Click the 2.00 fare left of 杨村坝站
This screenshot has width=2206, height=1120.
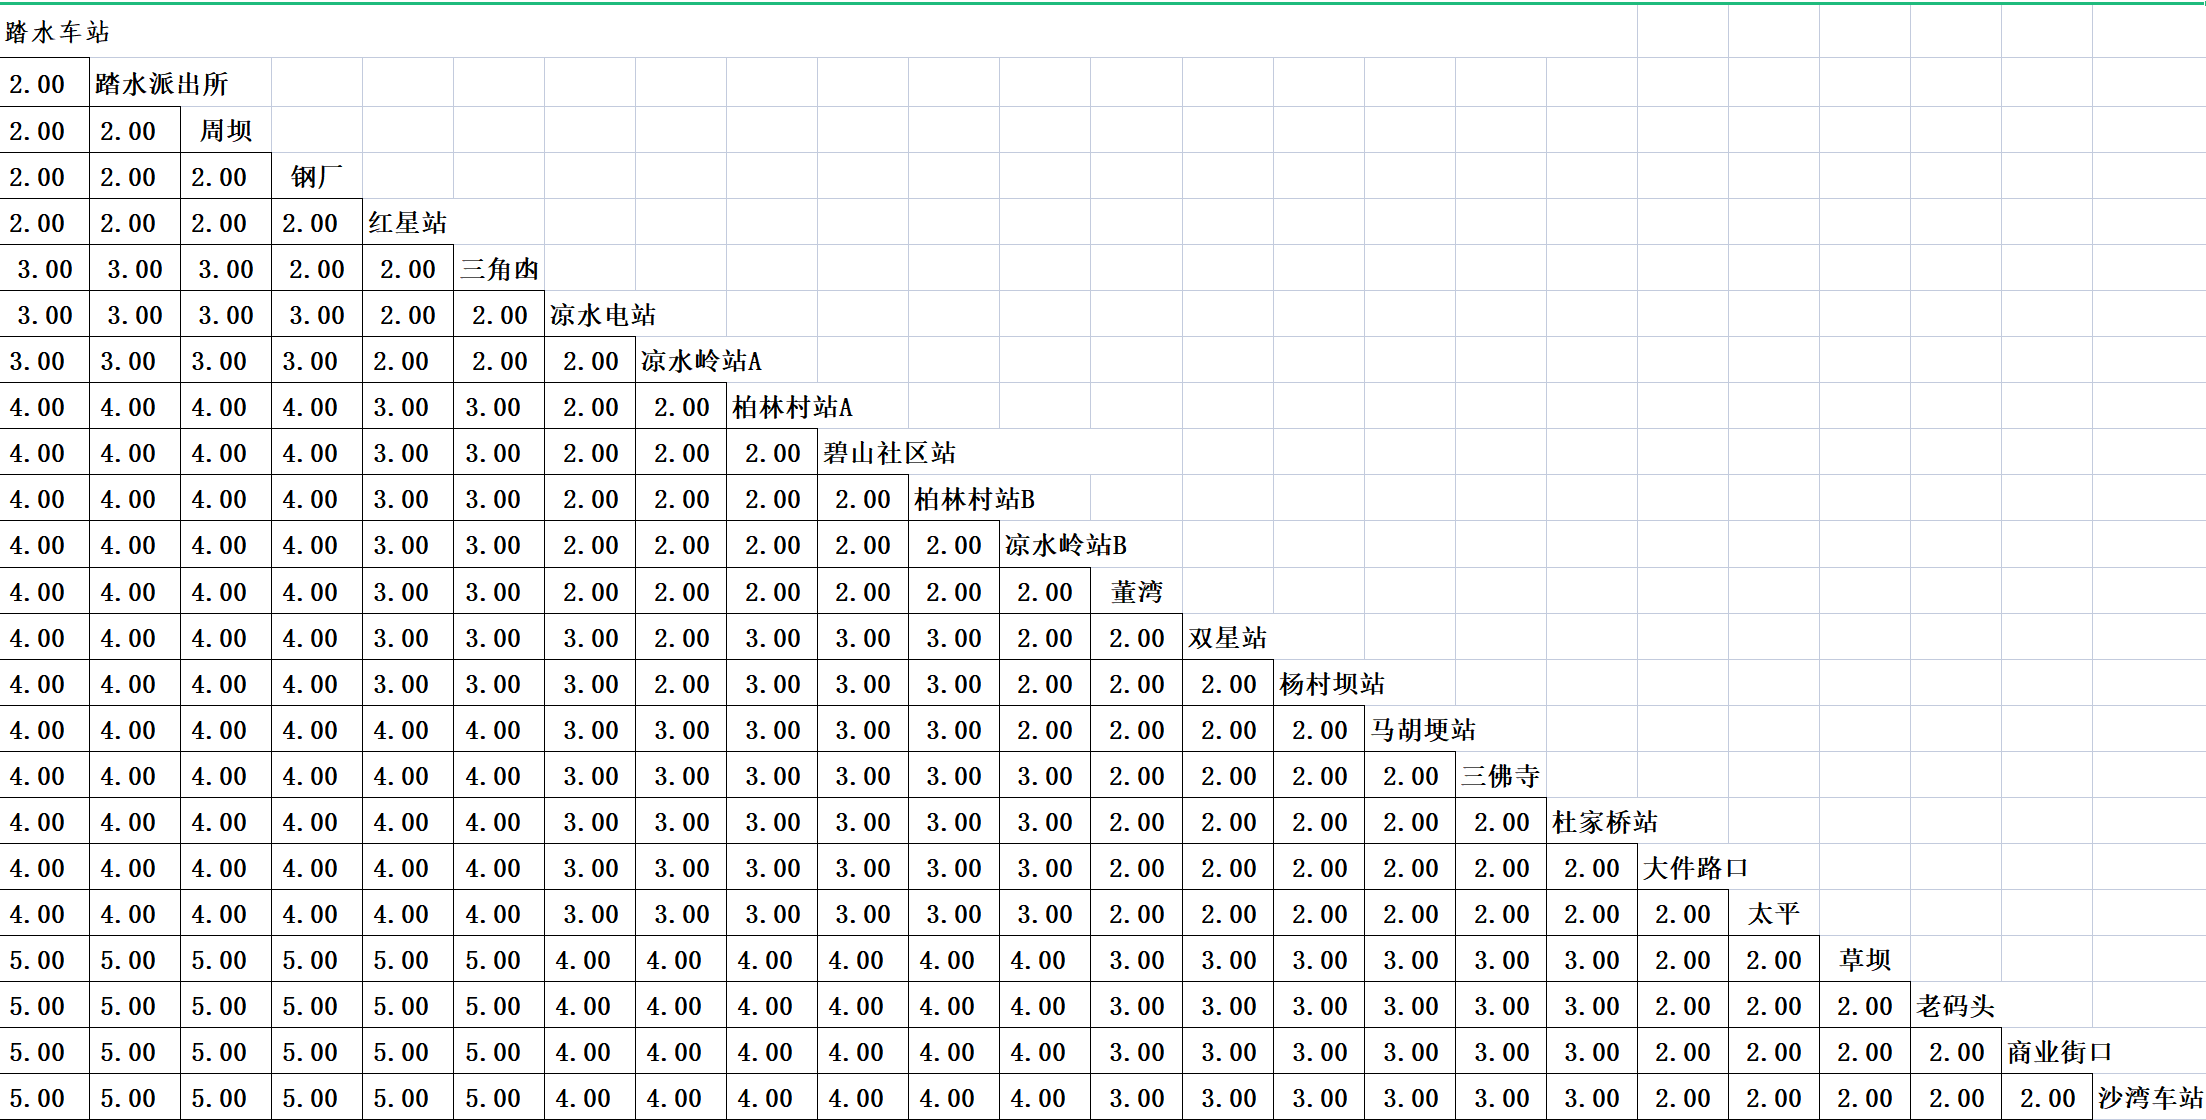(x=1228, y=683)
